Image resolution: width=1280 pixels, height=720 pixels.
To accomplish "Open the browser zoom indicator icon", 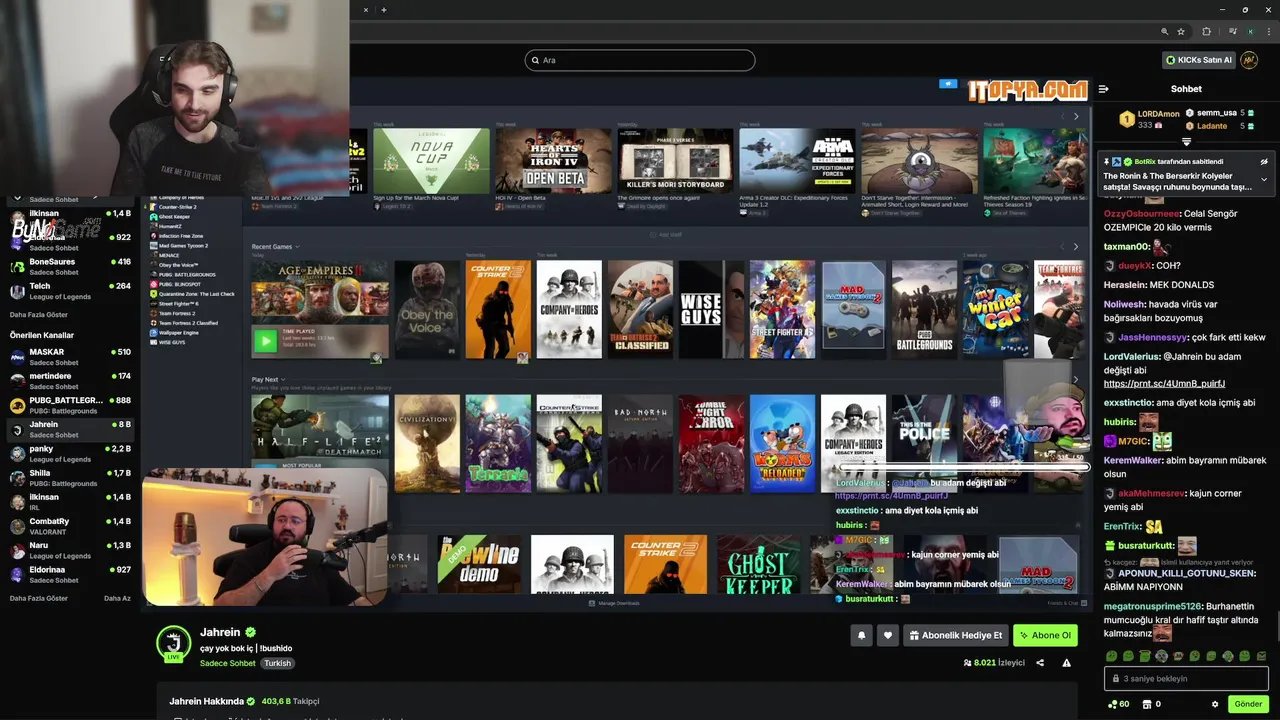I will click(x=1165, y=31).
